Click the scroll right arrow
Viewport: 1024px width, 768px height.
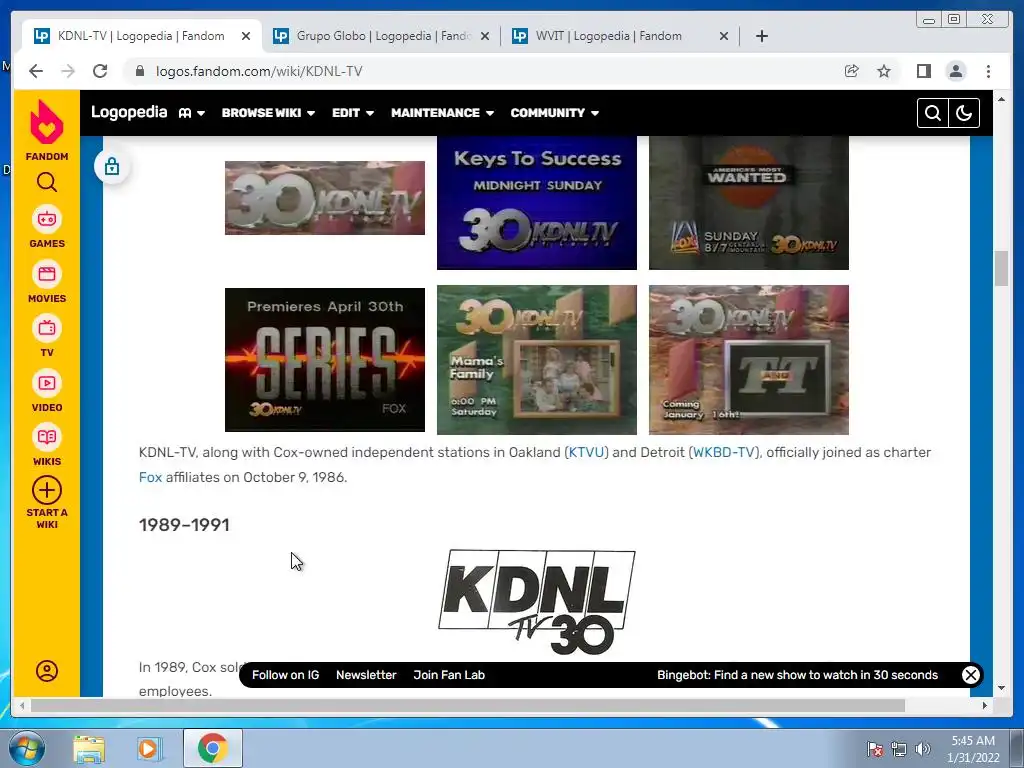(x=985, y=705)
